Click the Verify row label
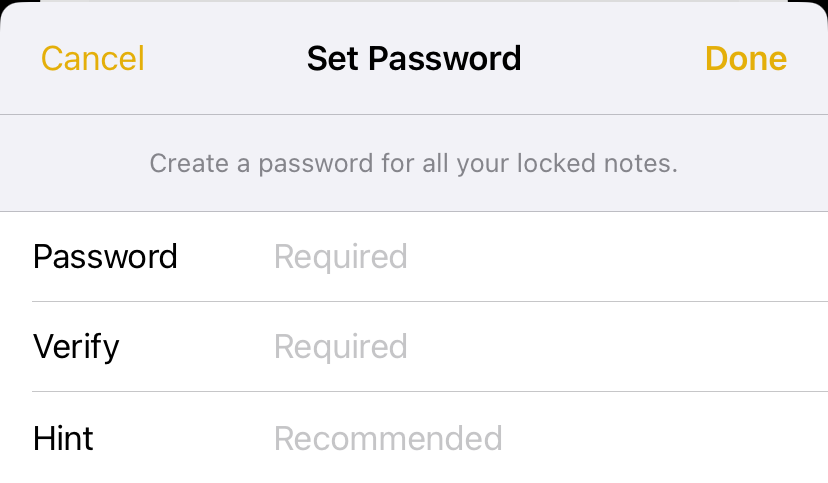The image size is (828, 483). pyautogui.click(x=76, y=347)
